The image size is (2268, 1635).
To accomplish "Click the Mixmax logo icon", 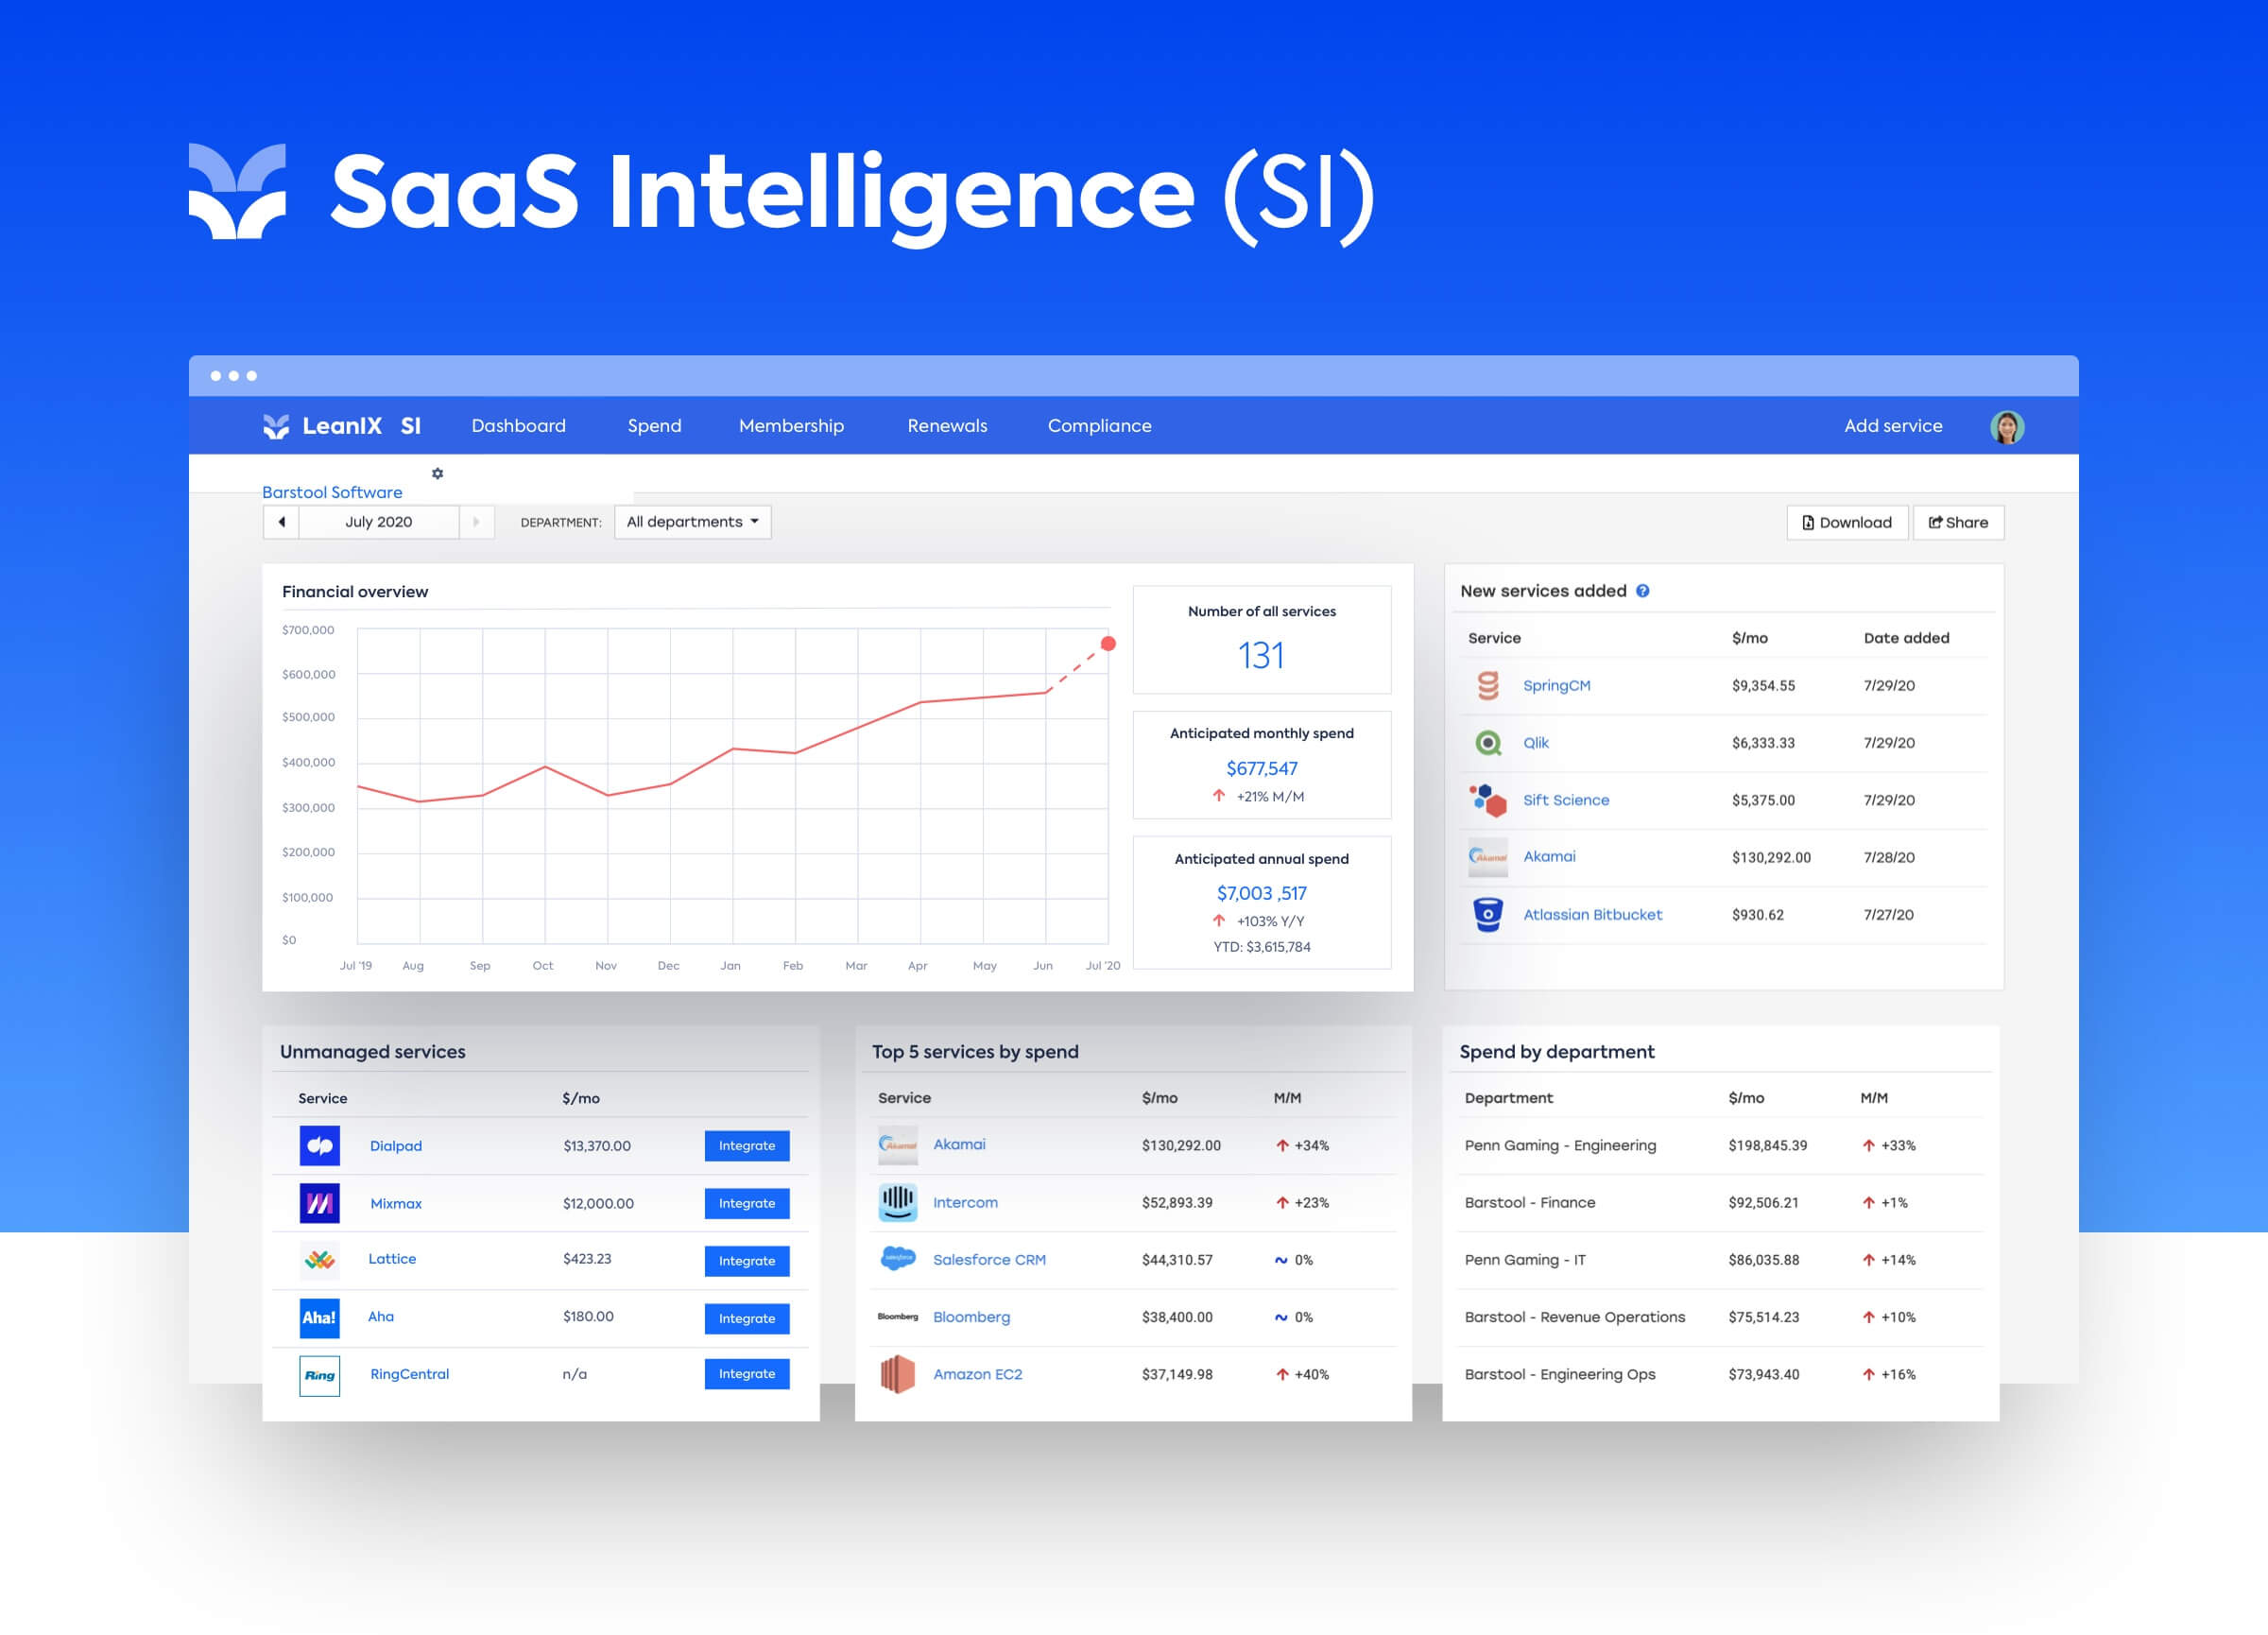I will click(x=320, y=1203).
